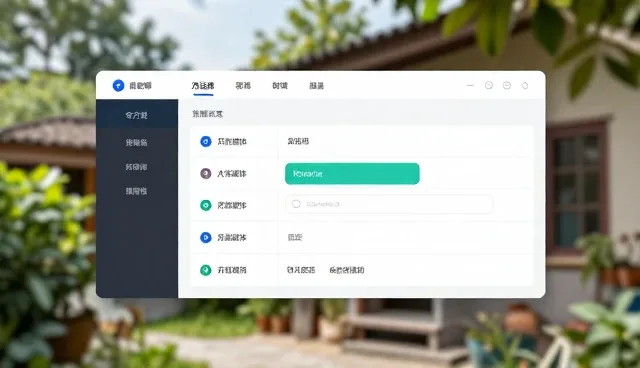Click the green icon in the third settings row
The image size is (640, 368).
click(x=206, y=205)
